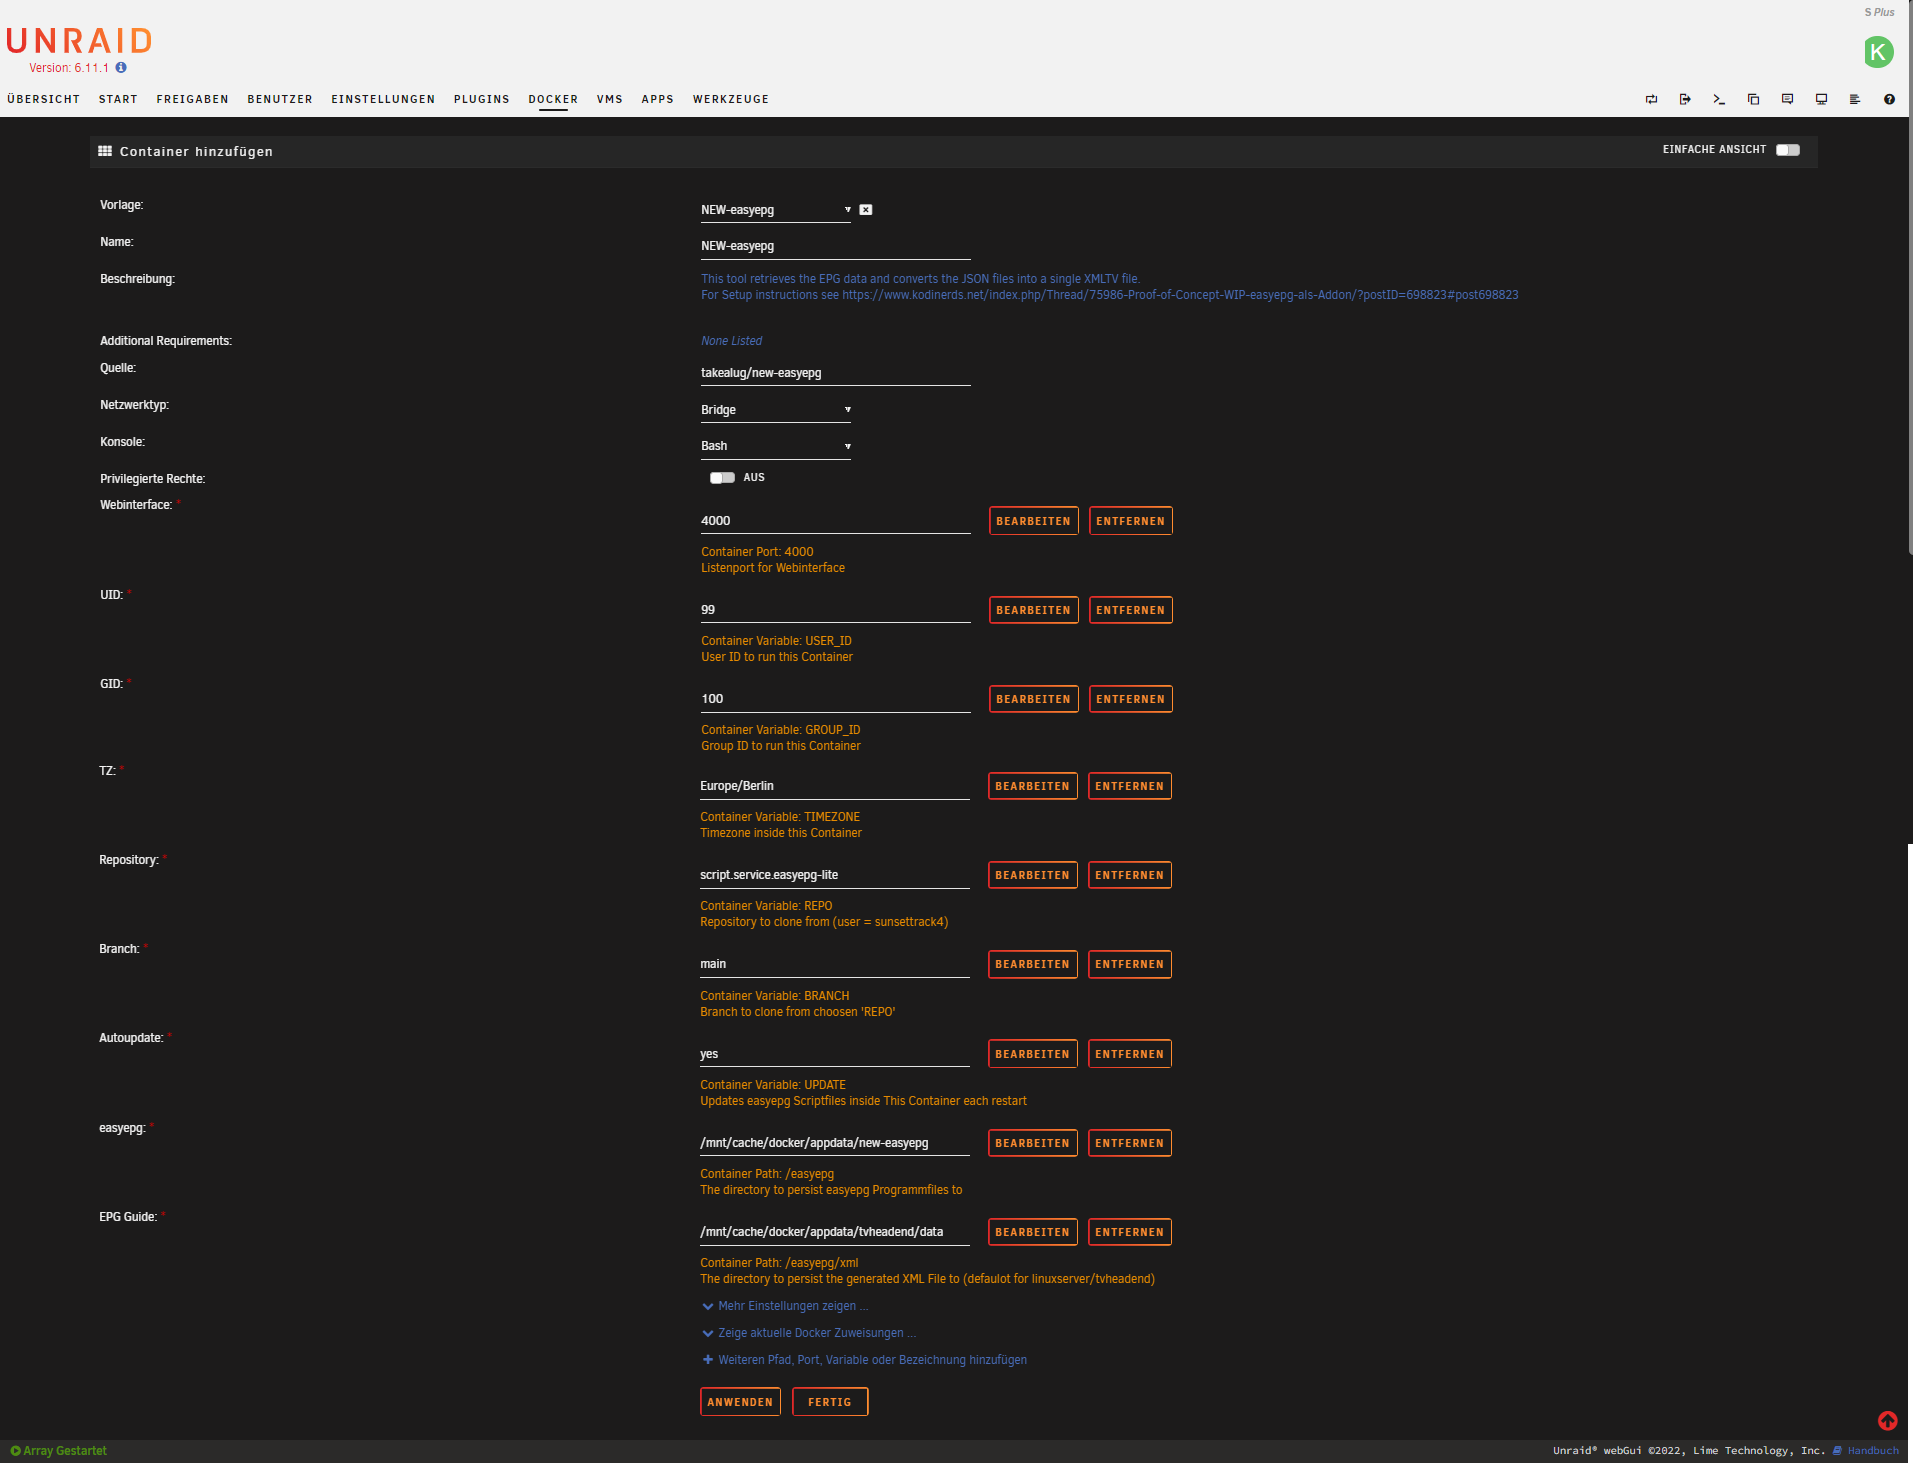Click the retweet-style arrows icon in the header
Image resolution: width=1913 pixels, height=1463 pixels.
(1651, 99)
